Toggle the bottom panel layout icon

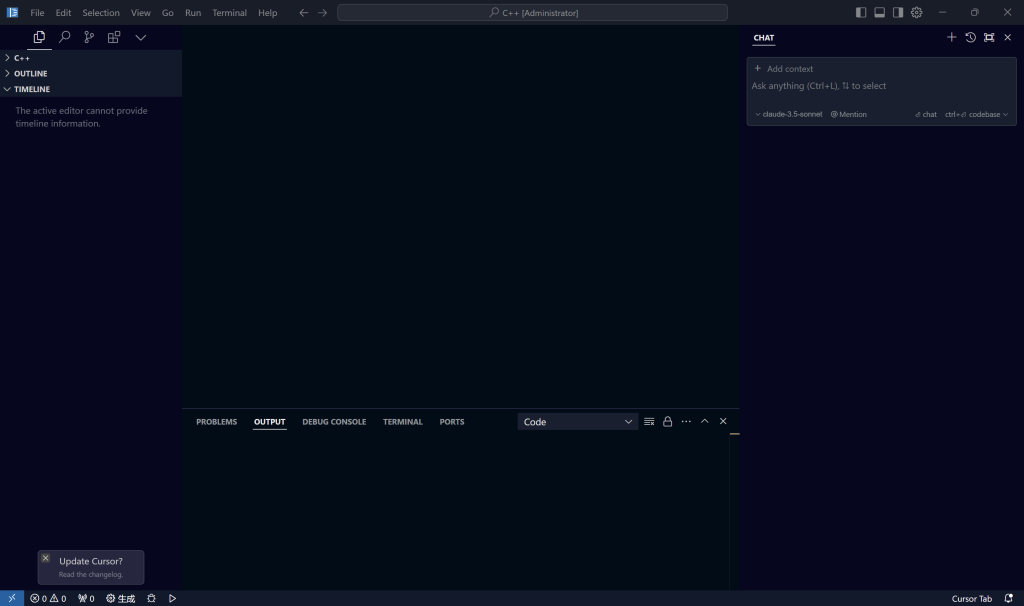click(880, 12)
